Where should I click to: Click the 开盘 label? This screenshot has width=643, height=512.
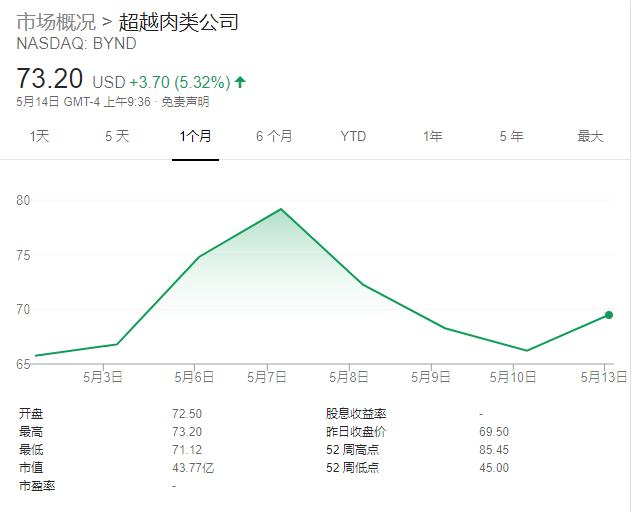point(31,414)
